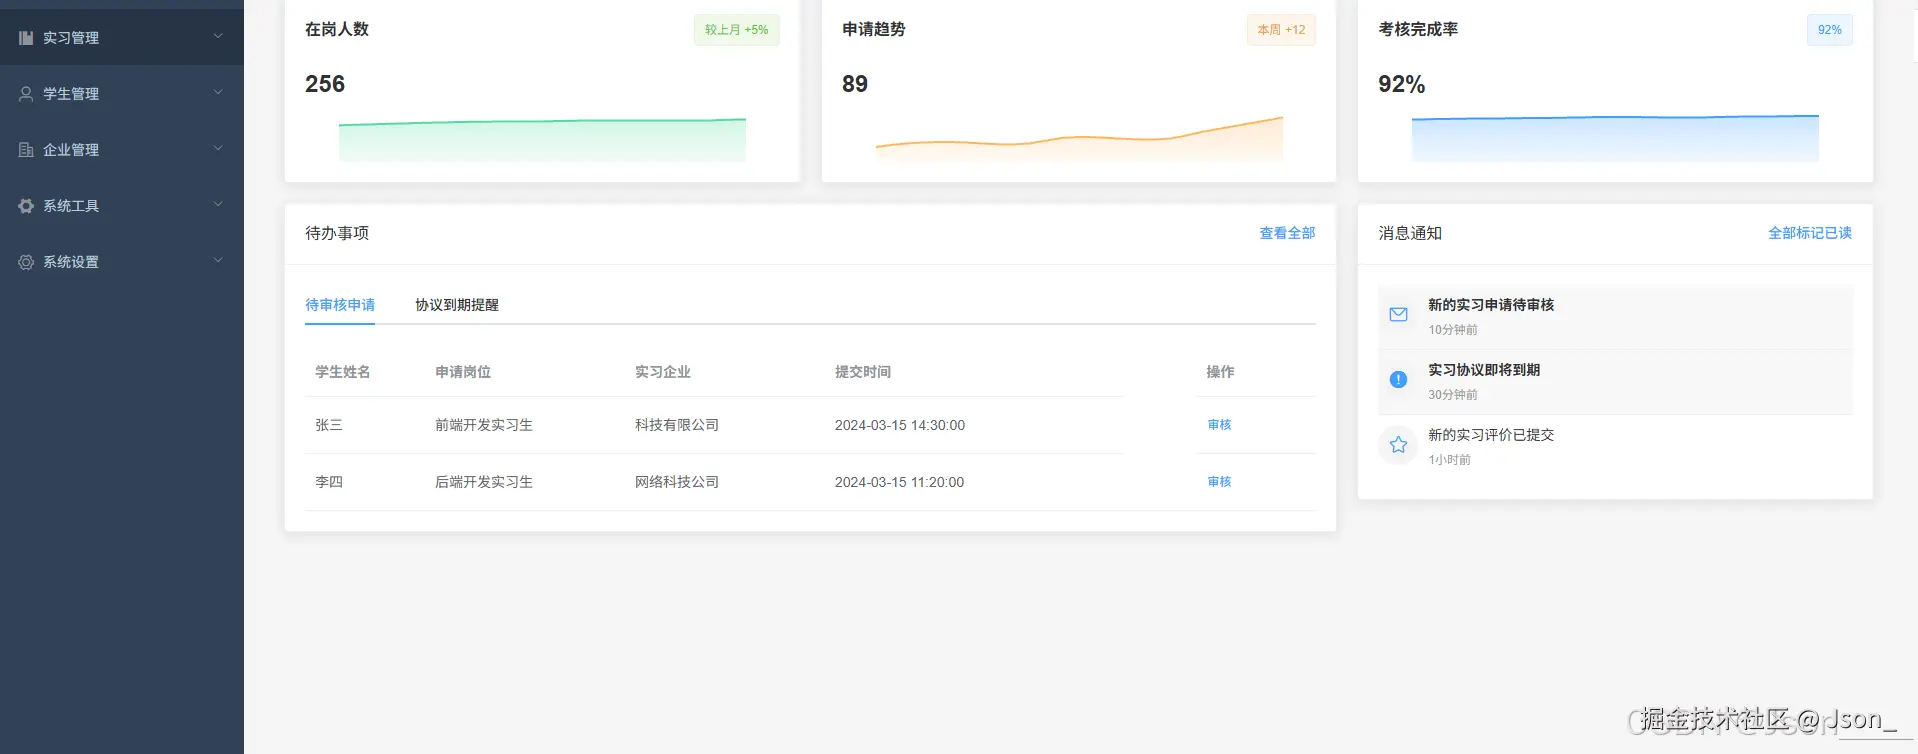Open the 学生管理 sidebar menu
1918x754 pixels.
point(122,94)
